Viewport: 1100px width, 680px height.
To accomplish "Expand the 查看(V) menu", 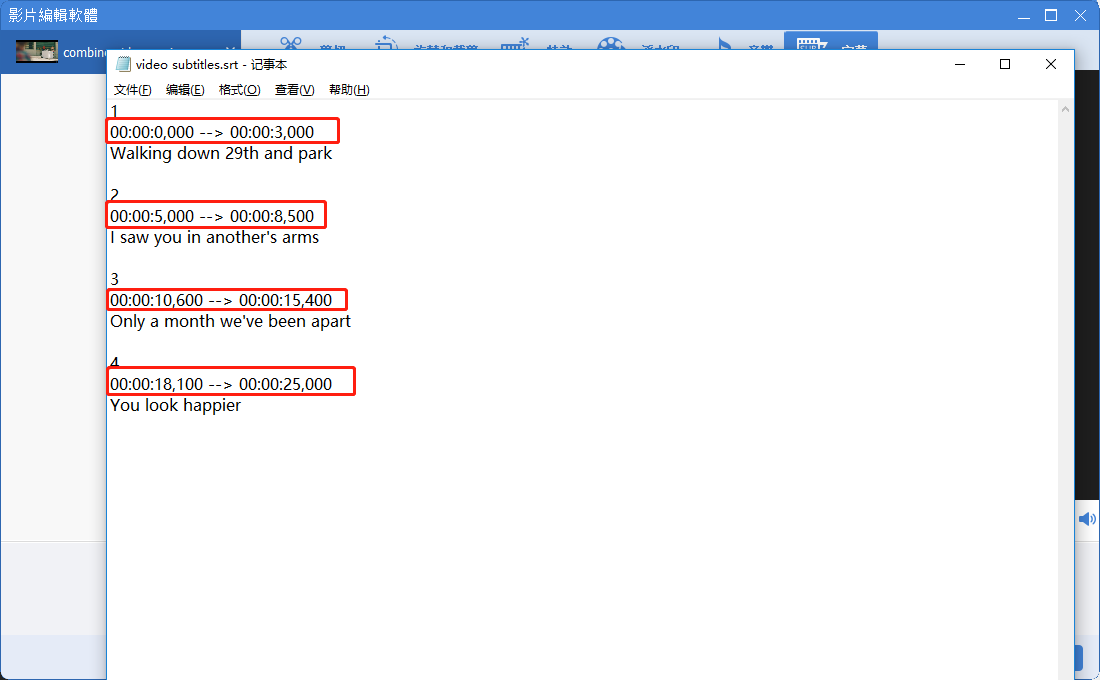I will (294, 90).
